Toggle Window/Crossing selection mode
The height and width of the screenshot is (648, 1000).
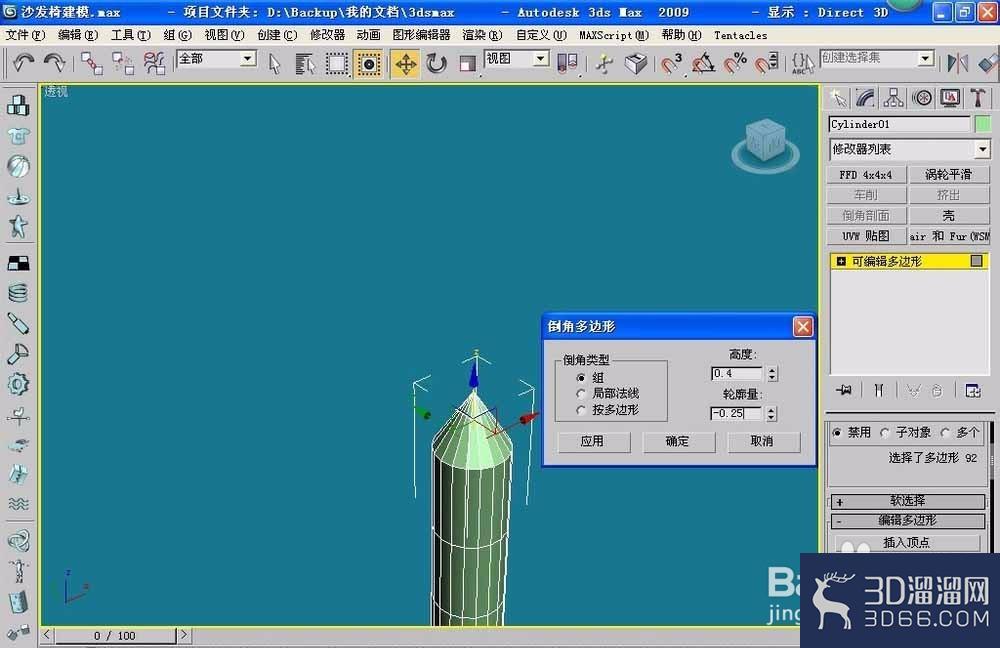(369, 64)
